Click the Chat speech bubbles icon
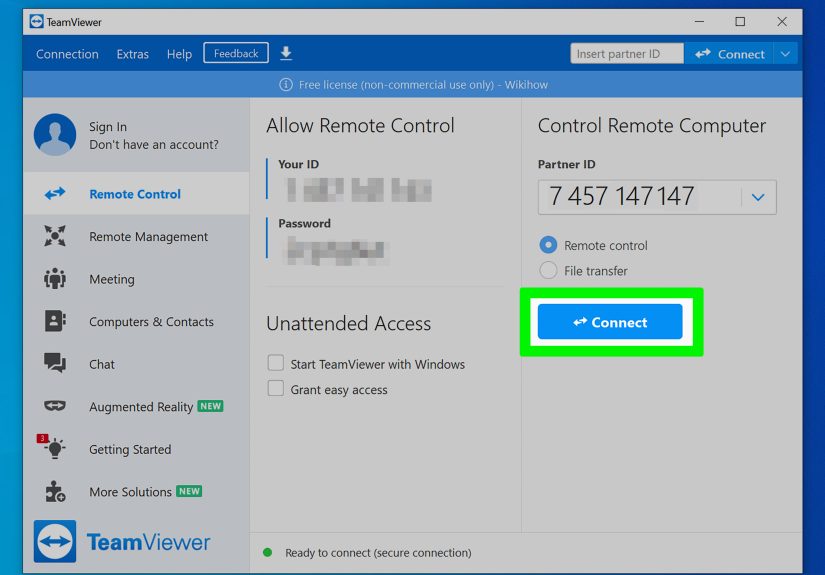The height and width of the screenshot is (575, 825). (55, 363)
